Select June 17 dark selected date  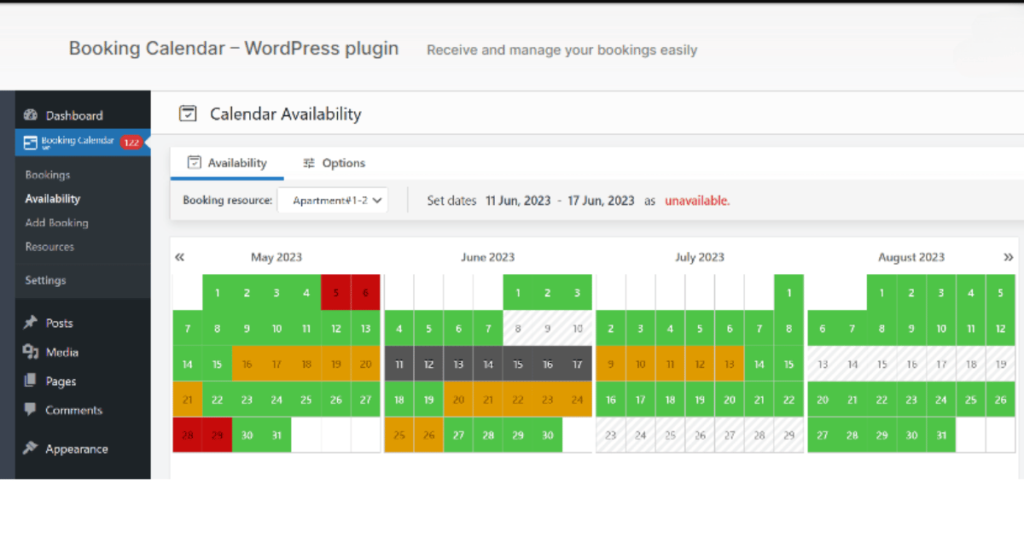pyautogui.click(x=577, y=364)
